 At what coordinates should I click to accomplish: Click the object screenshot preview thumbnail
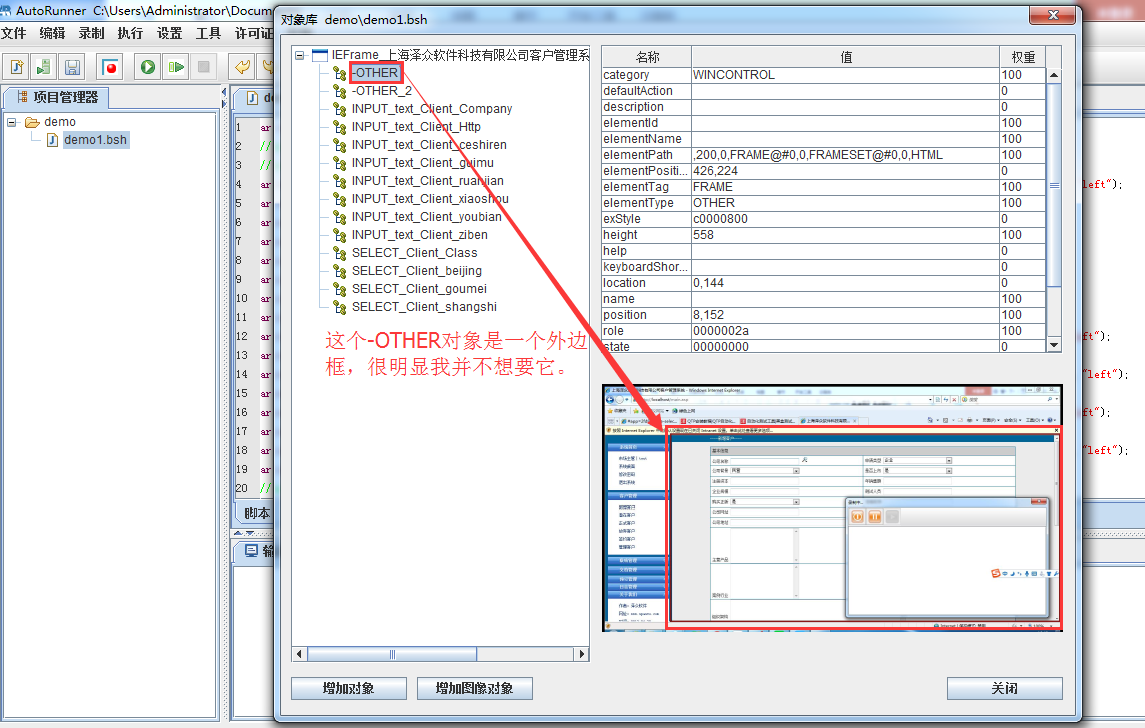coord(832,508)
